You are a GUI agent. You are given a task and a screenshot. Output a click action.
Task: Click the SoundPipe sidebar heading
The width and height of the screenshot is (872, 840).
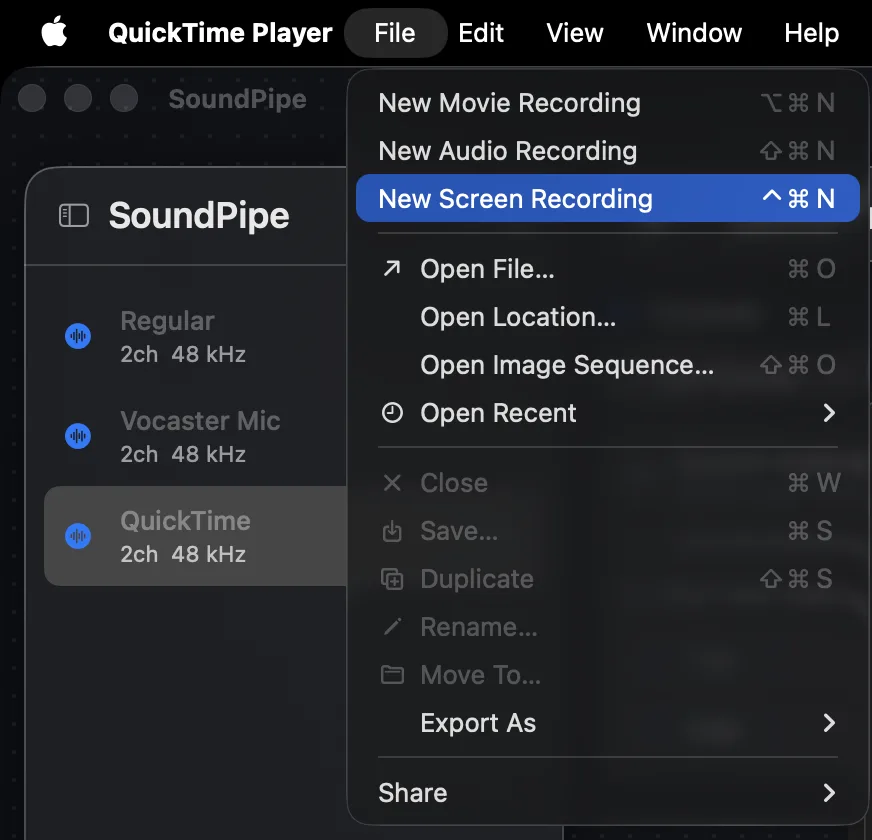coord(199,216)
